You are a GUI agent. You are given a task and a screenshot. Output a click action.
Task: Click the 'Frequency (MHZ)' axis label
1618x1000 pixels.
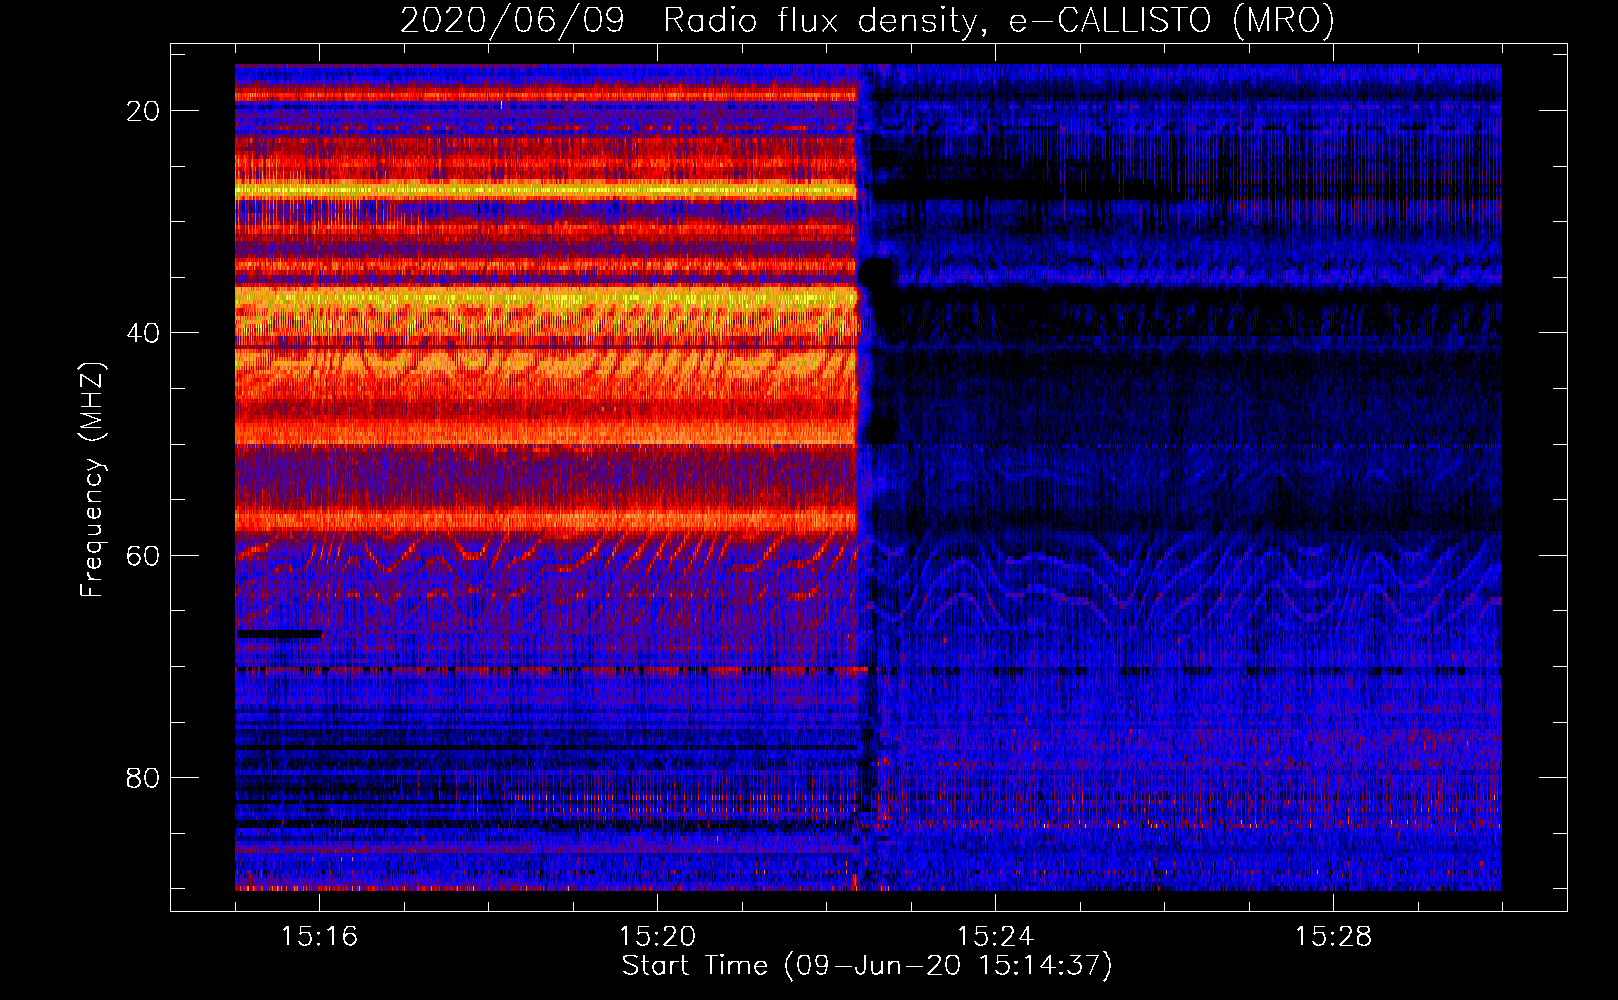pyautogui.click(x=92, y=480)
